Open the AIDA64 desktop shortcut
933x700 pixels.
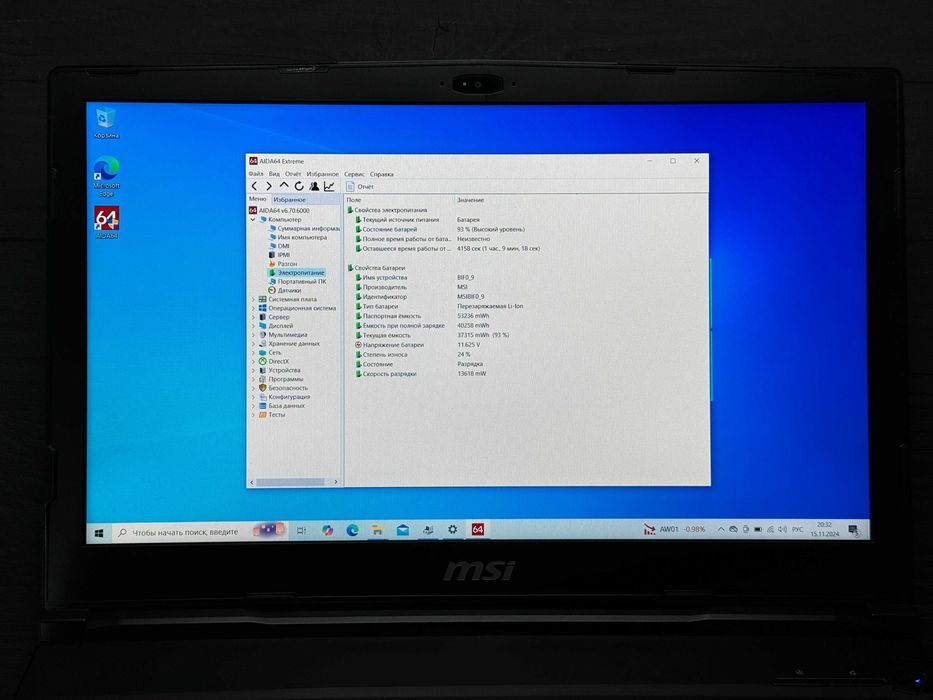107,223
